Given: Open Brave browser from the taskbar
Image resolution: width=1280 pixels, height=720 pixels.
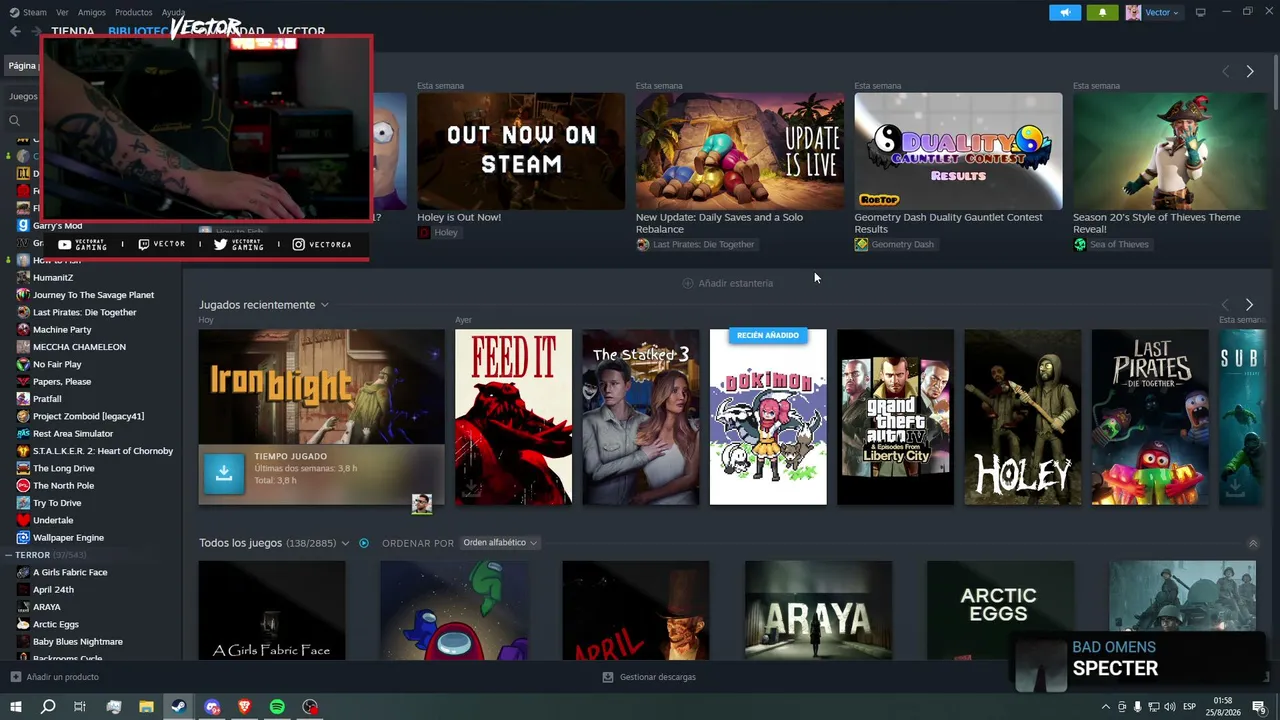Looking at the screenshot, I should tap(244, 707).
